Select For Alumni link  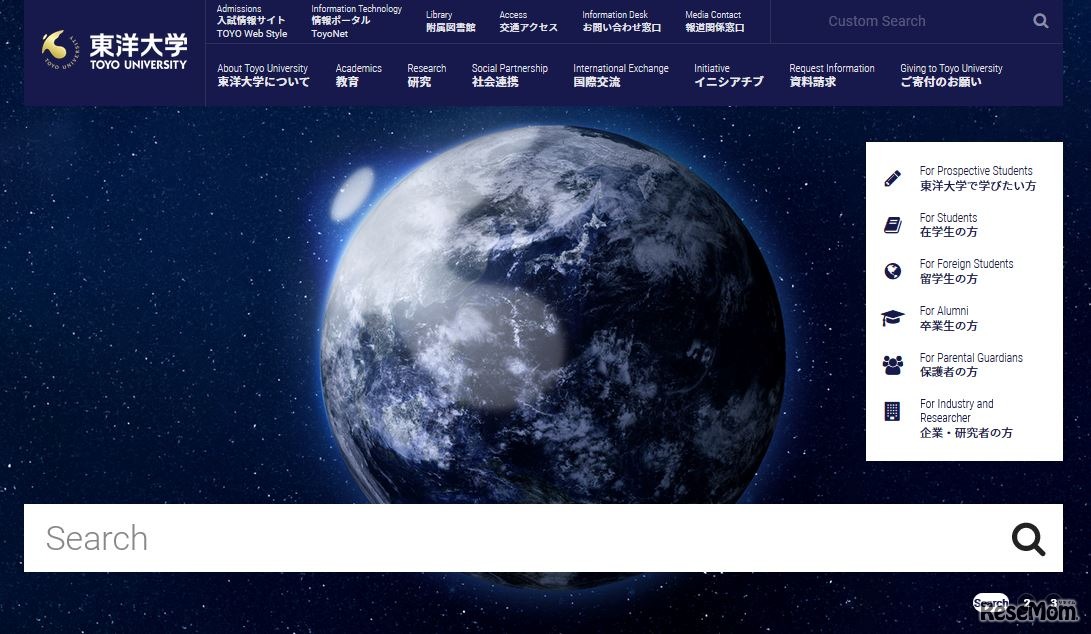[948, 318]
